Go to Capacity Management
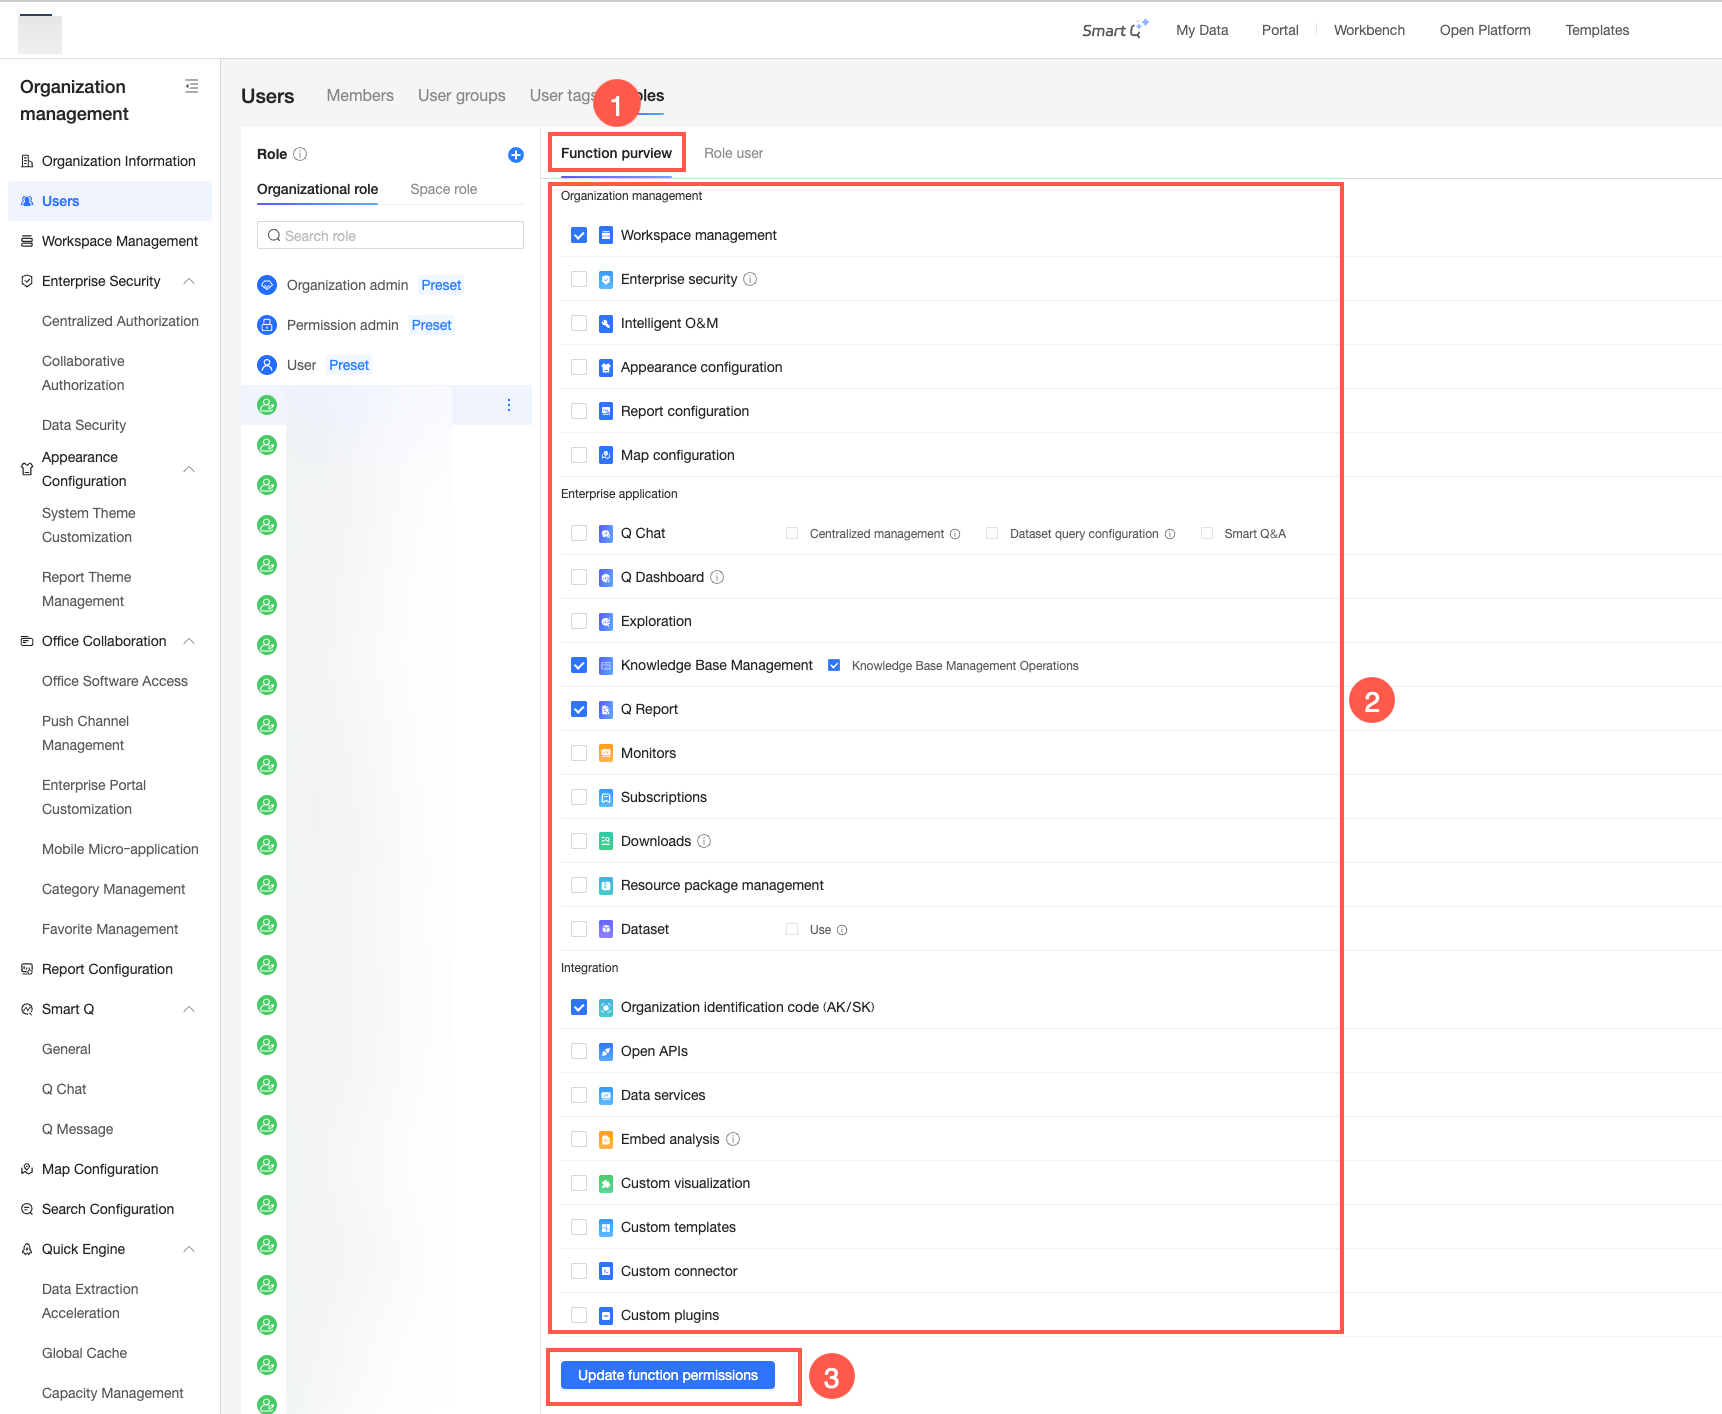 pos(112,1393)
